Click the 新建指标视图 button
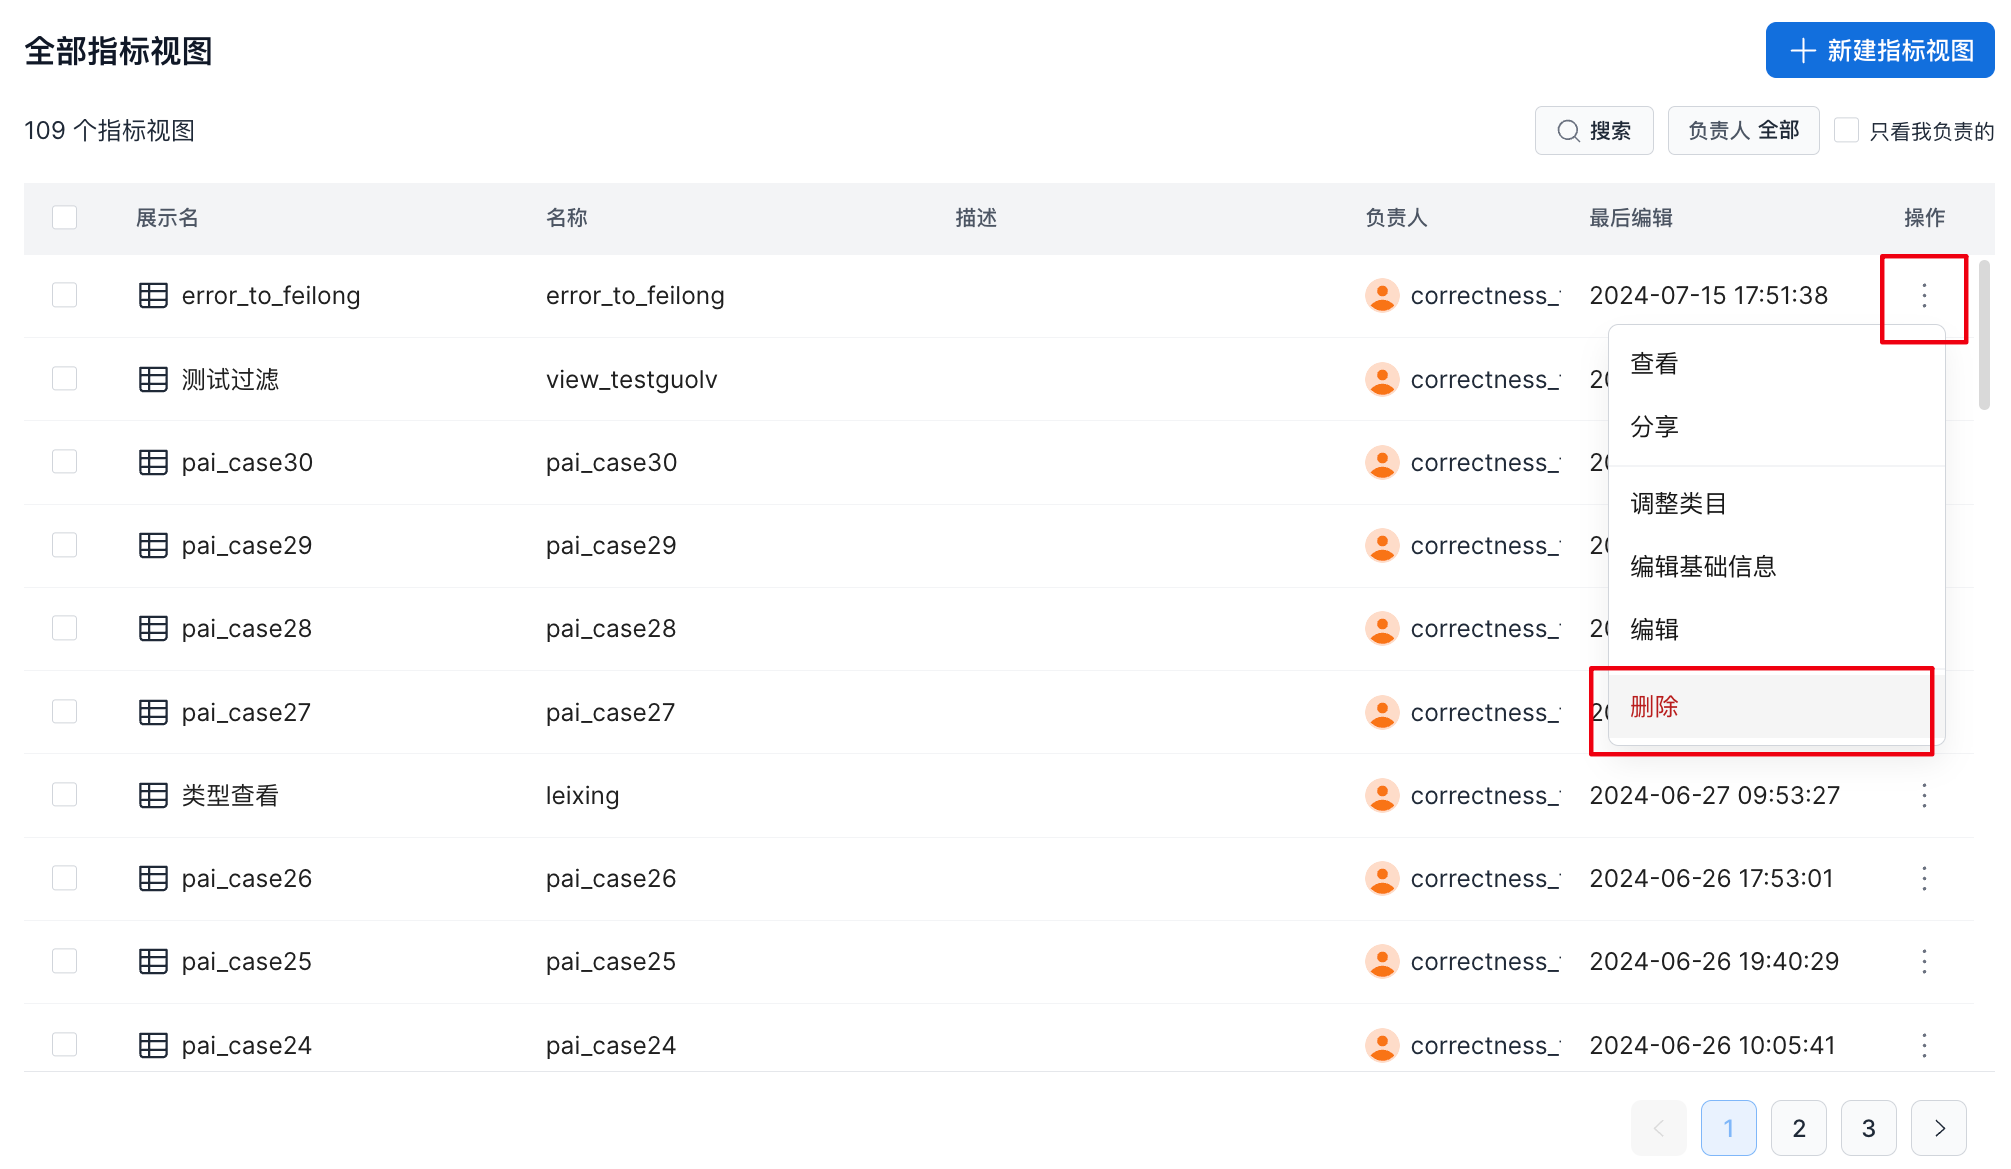Screen dimensions: 2011x1169 1879,51
